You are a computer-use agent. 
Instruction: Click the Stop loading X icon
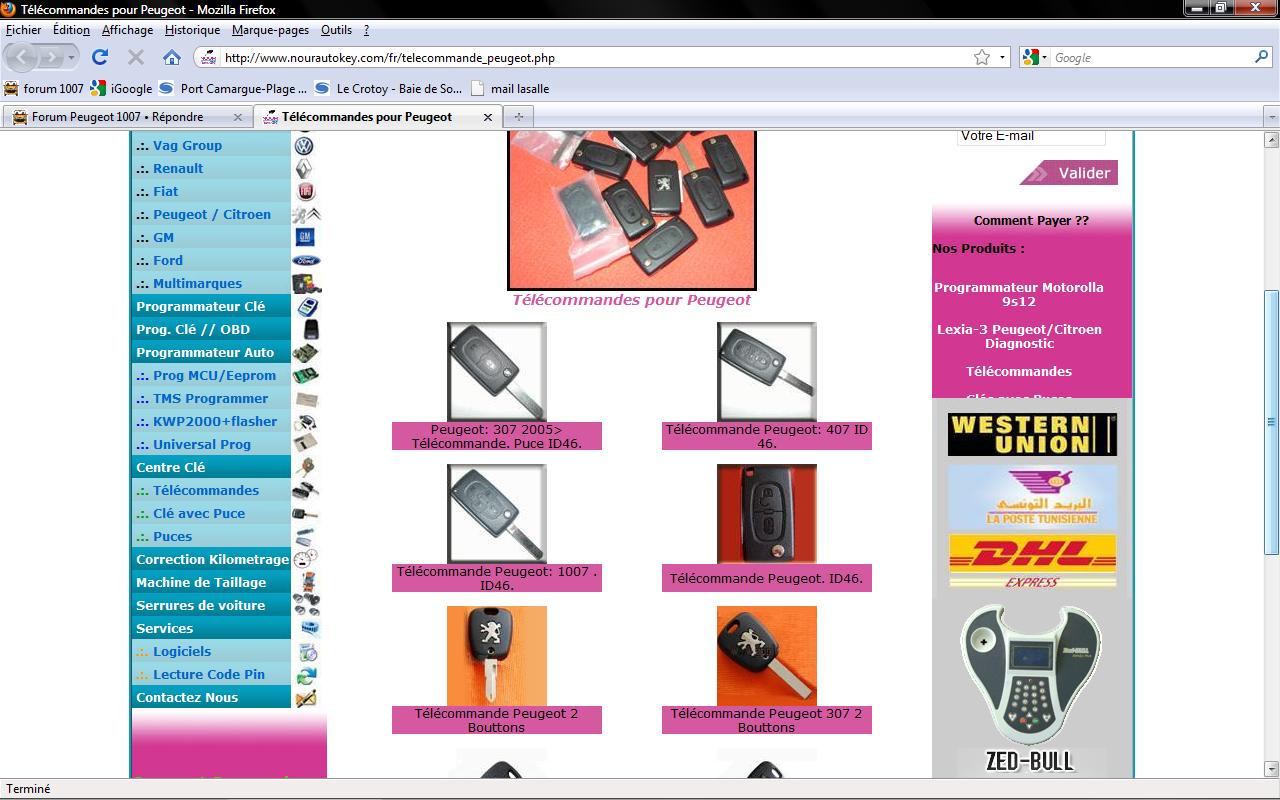pyautogui.click(x=136, y=57)
